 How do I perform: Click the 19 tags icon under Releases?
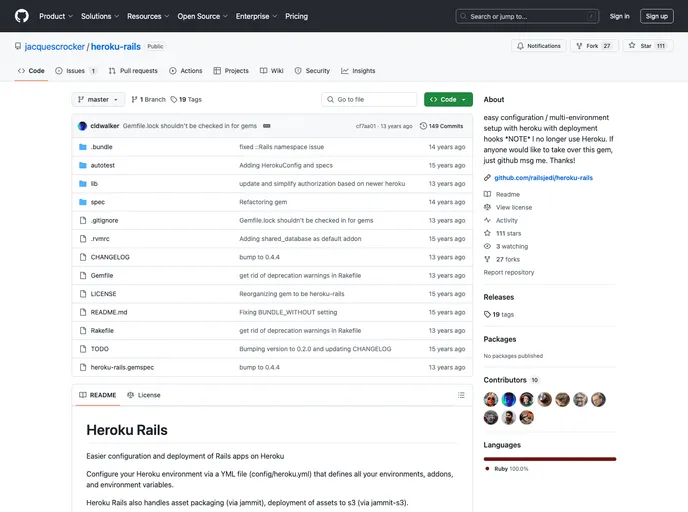(487, 315)
